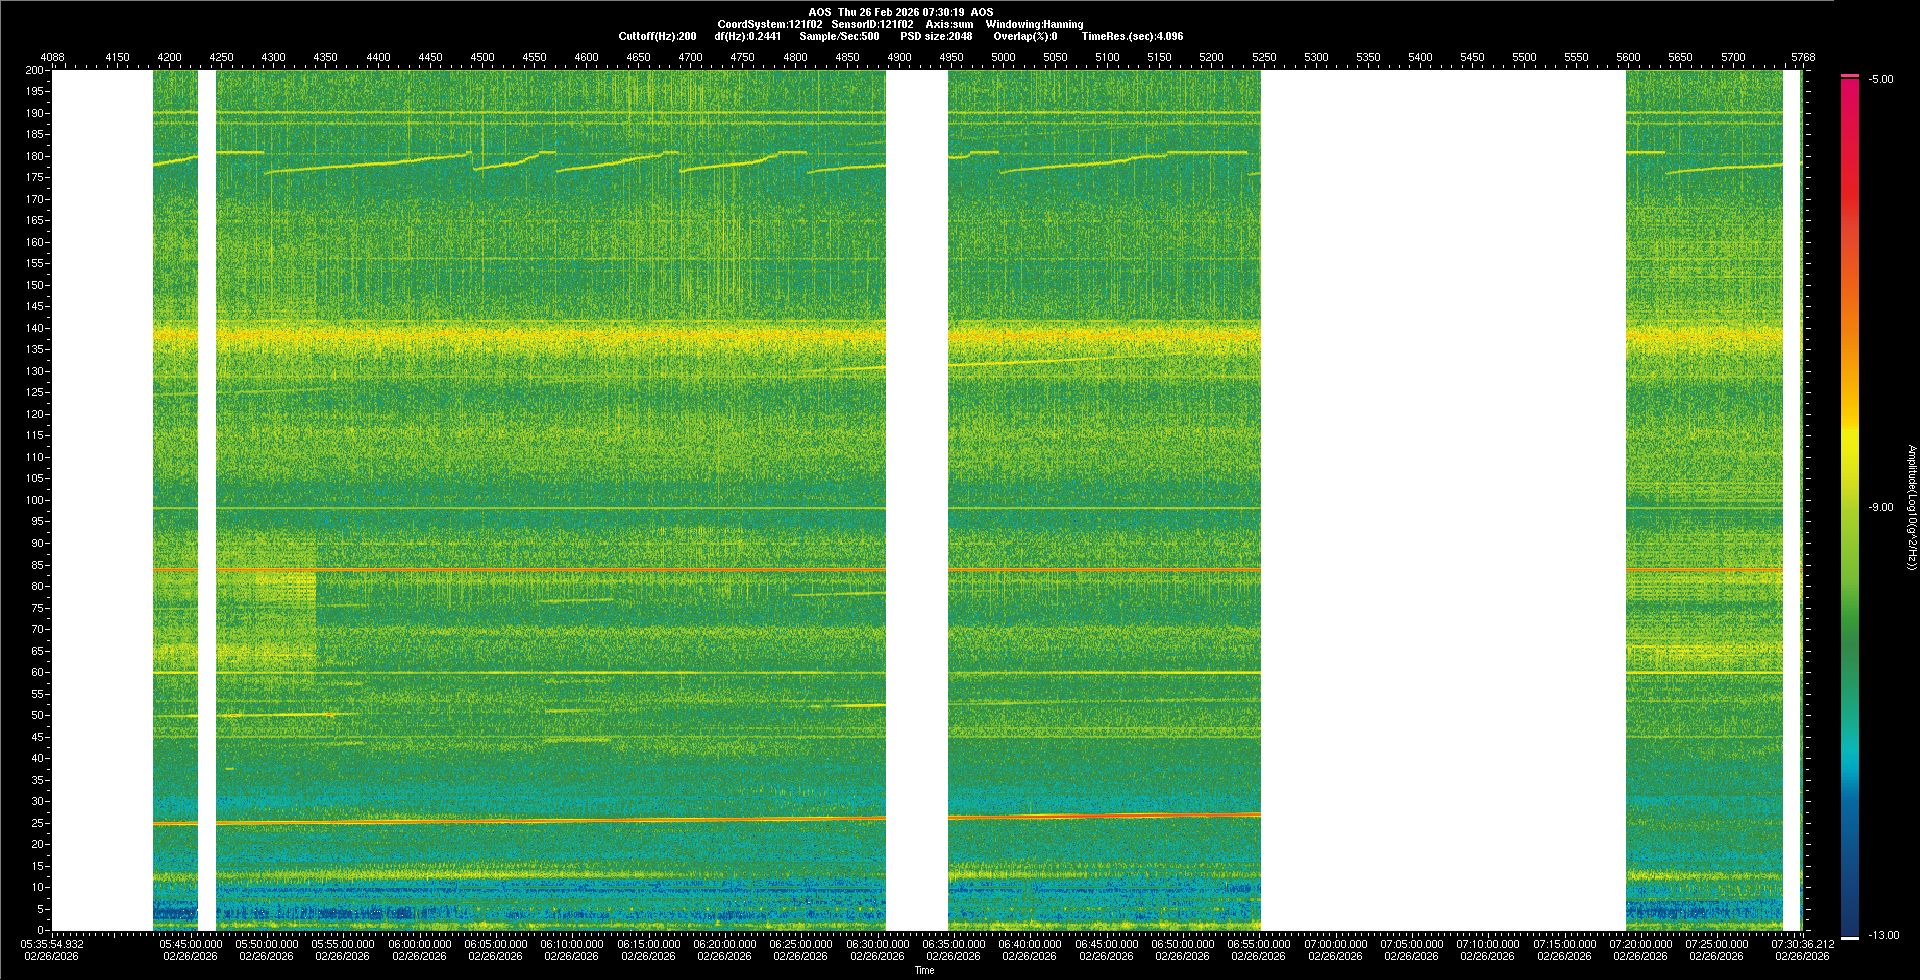
Task: Click the Amplitude Log10(g^2/Hz) colorbar title
Action: tap(1911, 507)
